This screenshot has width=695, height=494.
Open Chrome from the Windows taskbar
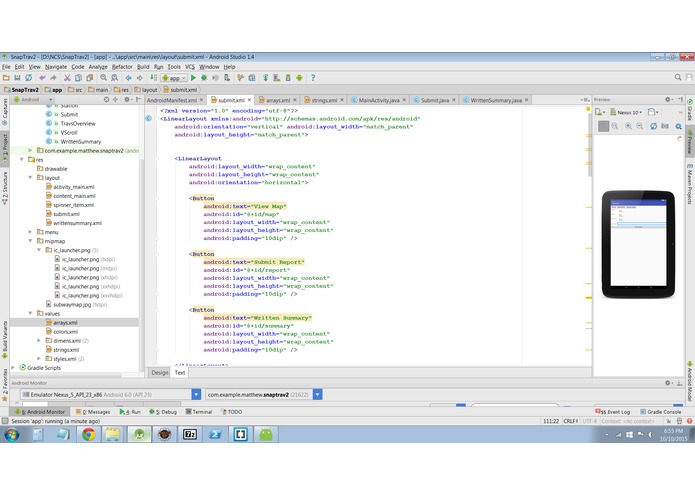pyautogui.click(x=89, y=434)
